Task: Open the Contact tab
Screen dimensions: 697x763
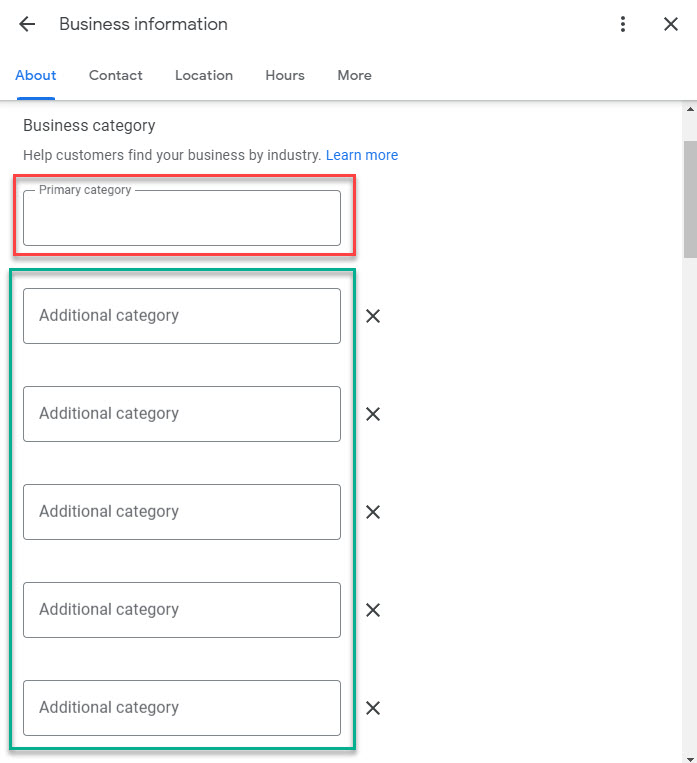Action: [x=115, y=75]
